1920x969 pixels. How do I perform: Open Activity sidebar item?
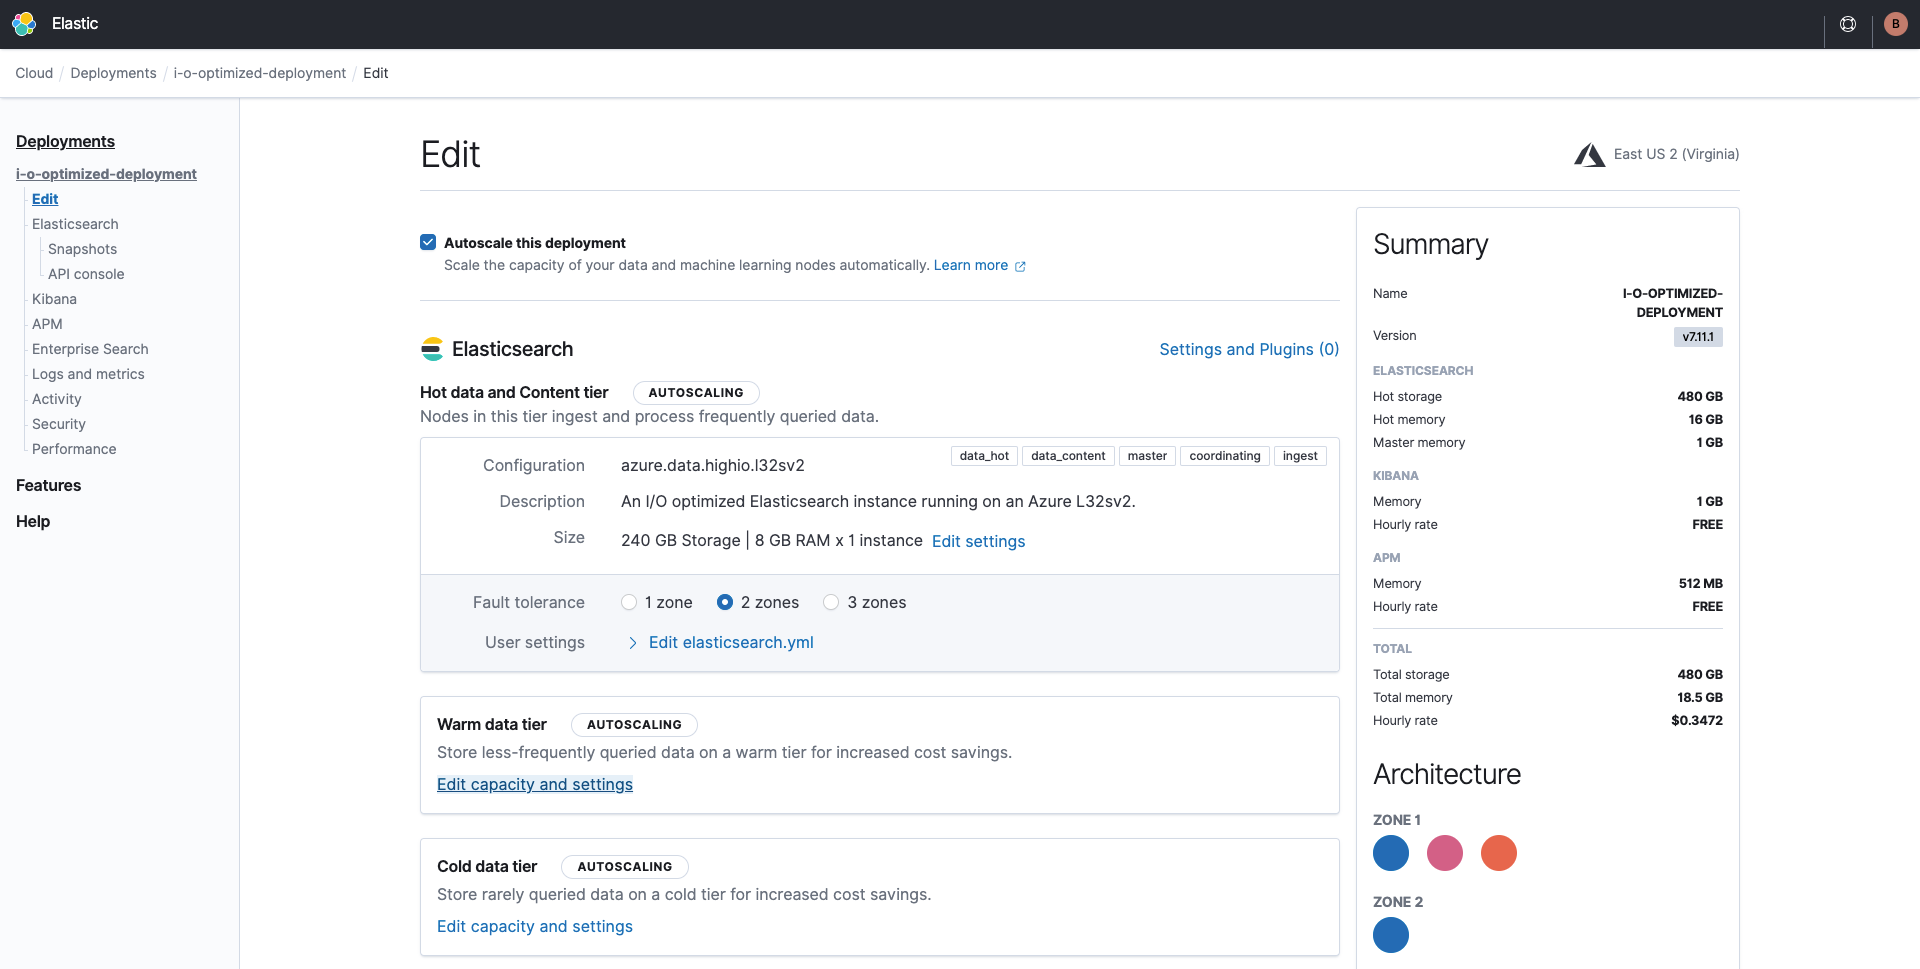click(x=57, y=399)
